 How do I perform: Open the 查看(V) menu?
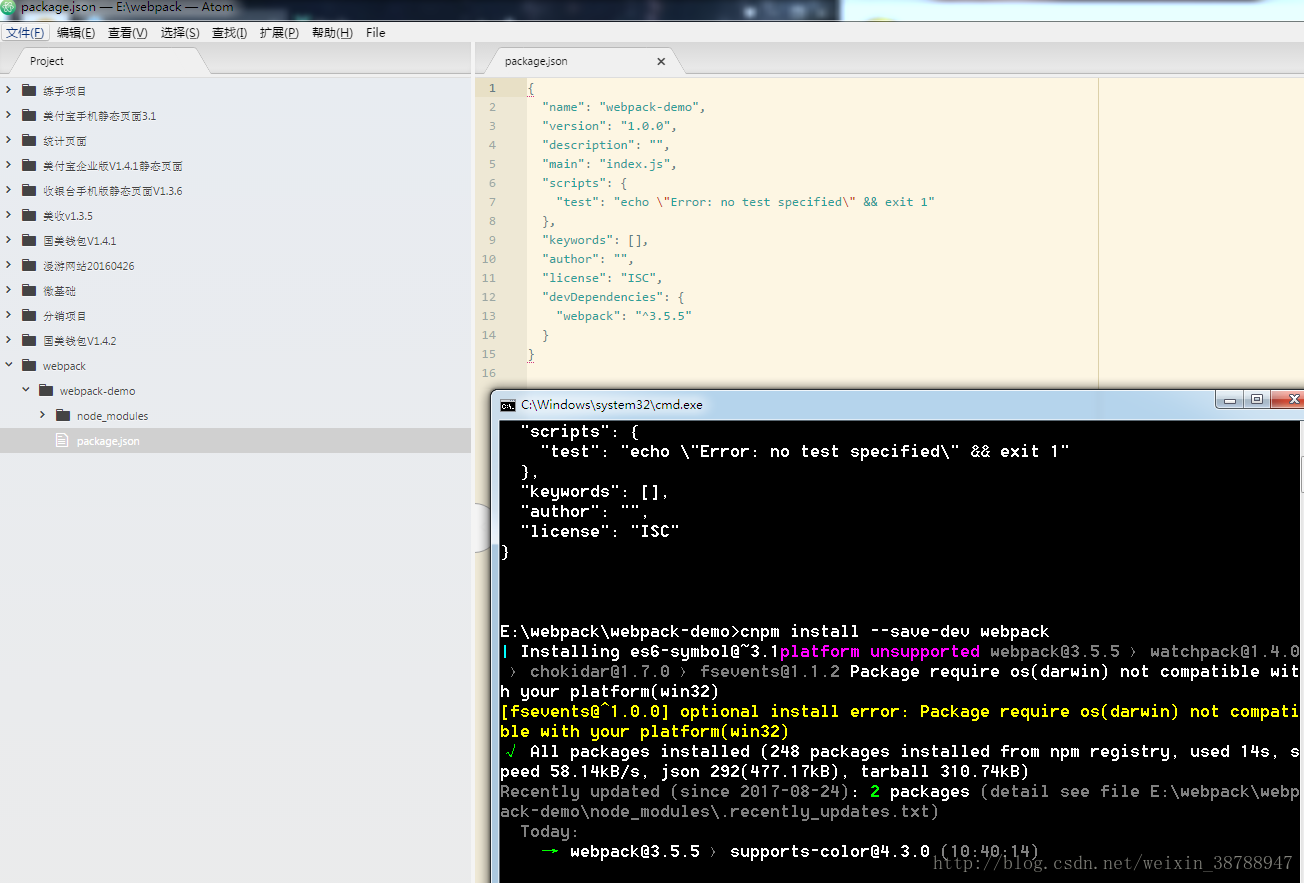pyautogui.click(x=128, y=33)
